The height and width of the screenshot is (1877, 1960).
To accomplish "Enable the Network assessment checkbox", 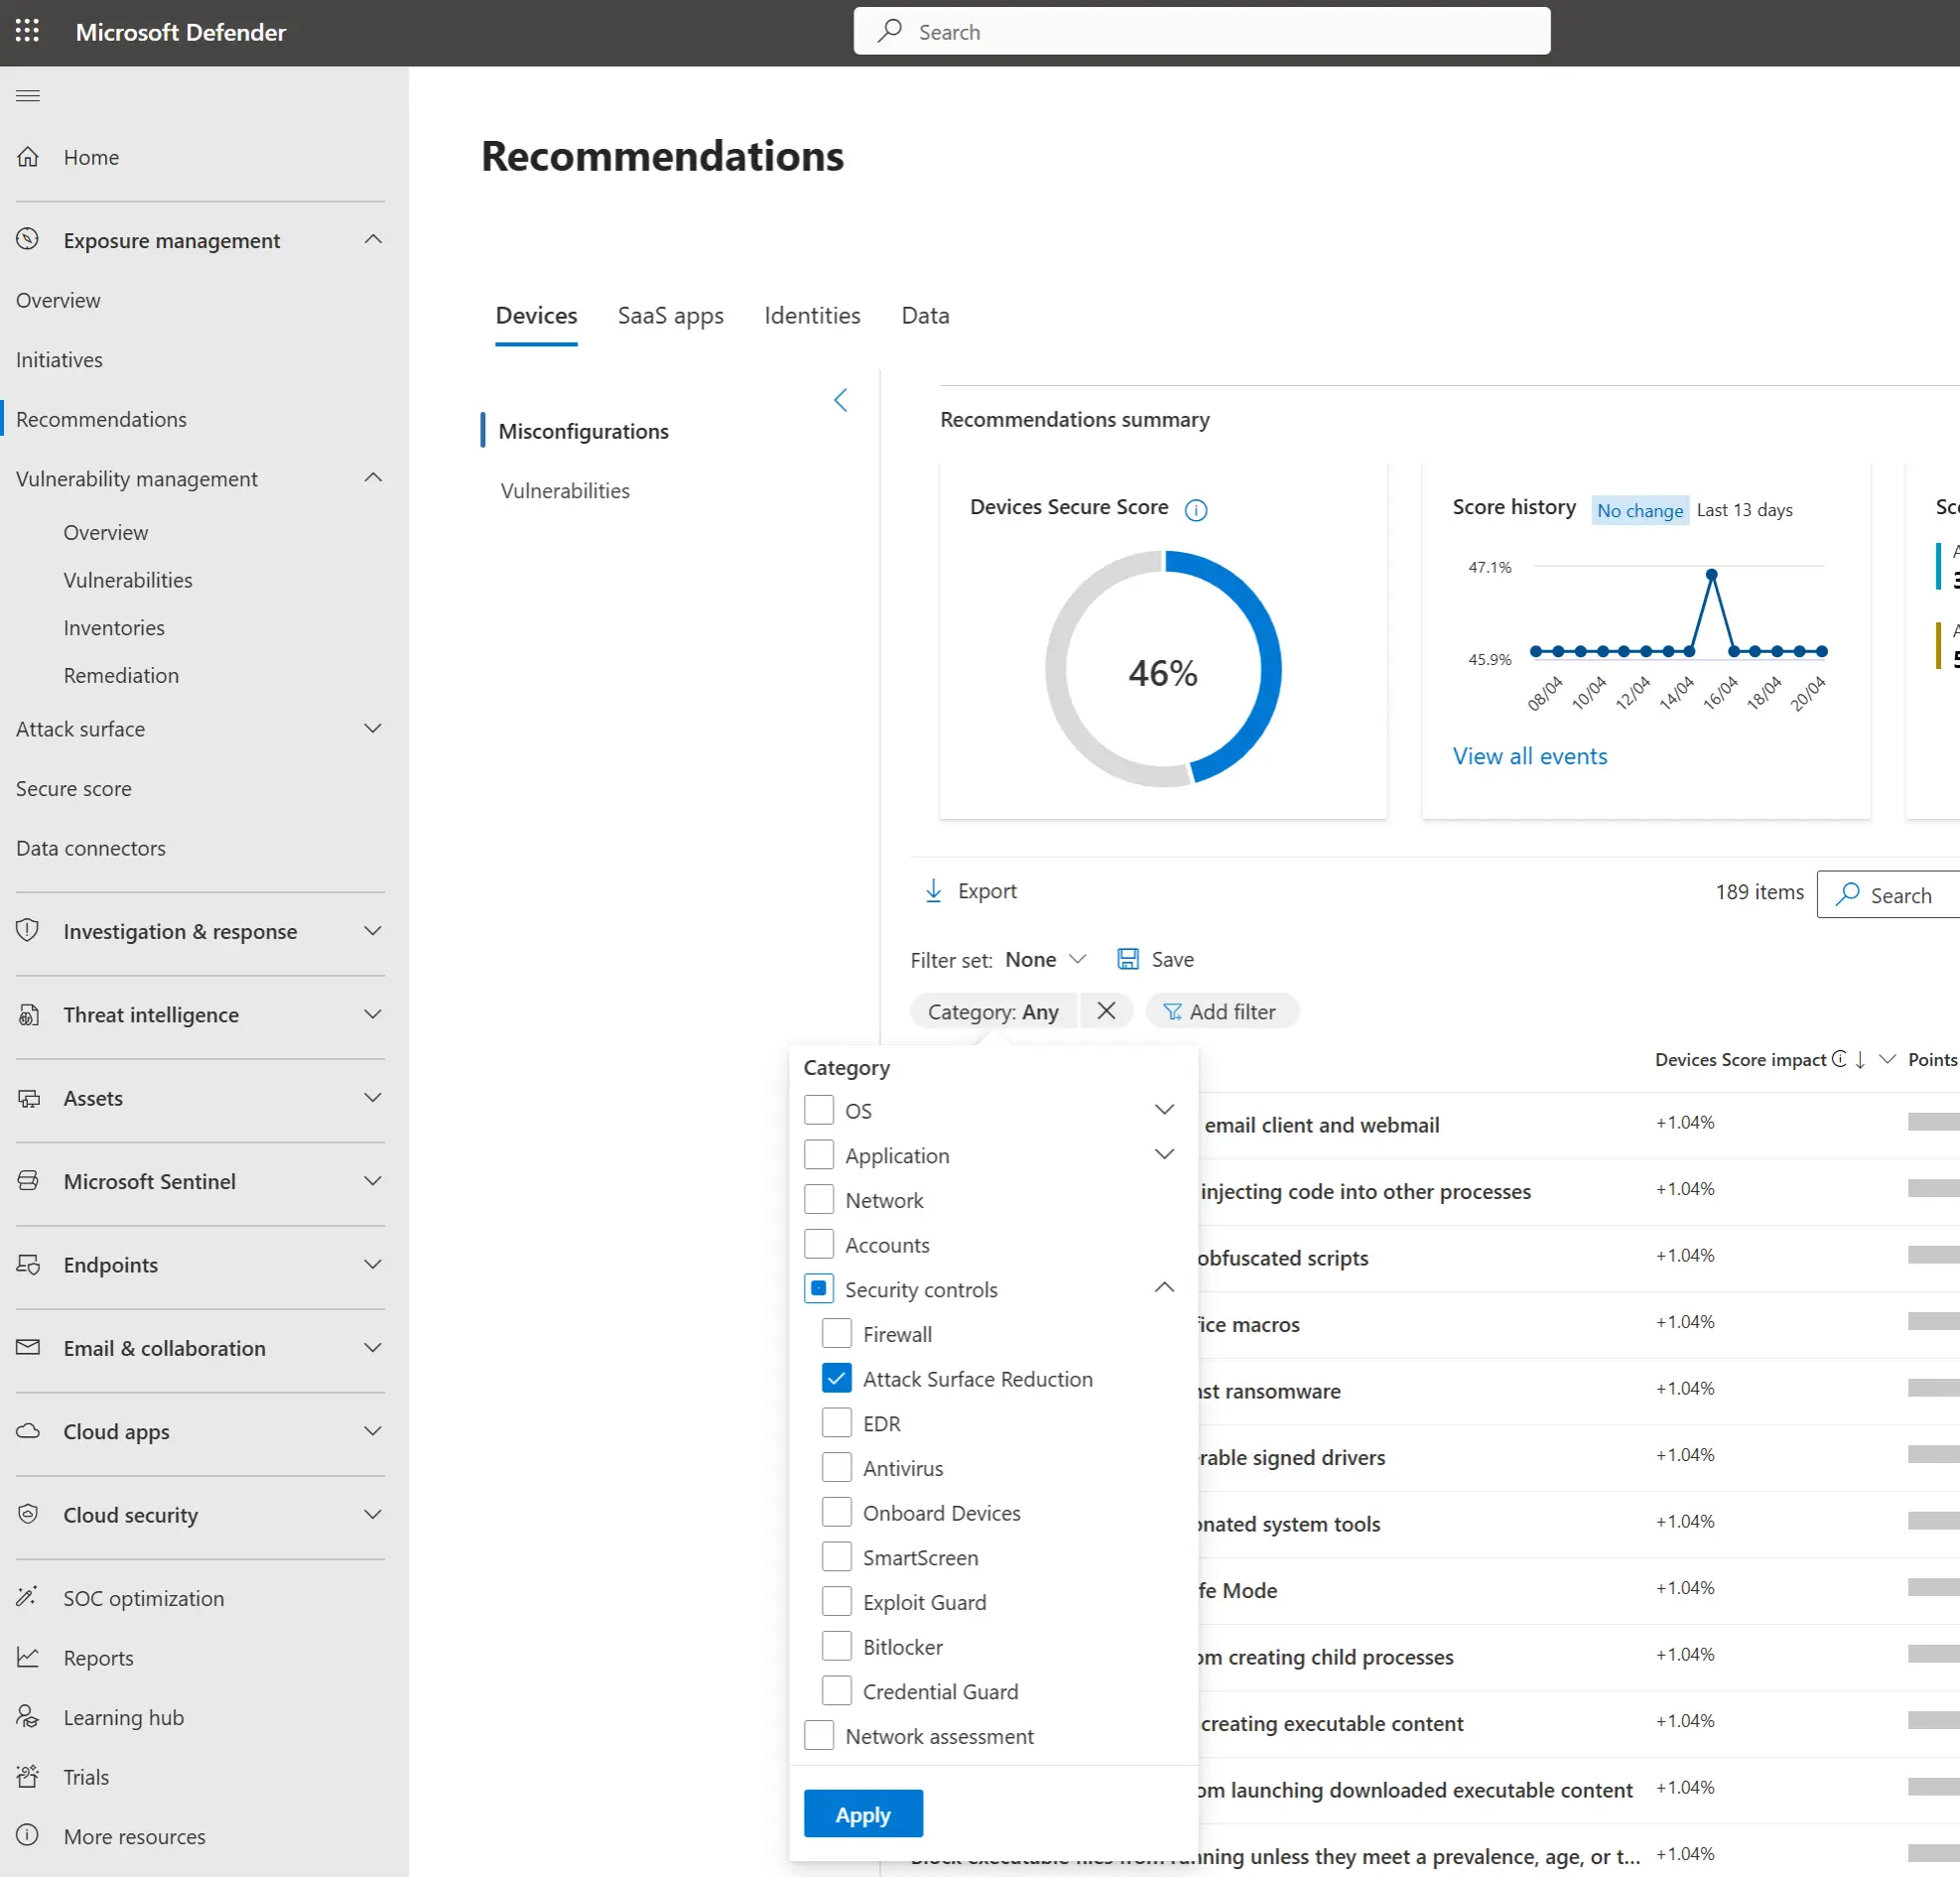I will click(x=819, y=1735).
